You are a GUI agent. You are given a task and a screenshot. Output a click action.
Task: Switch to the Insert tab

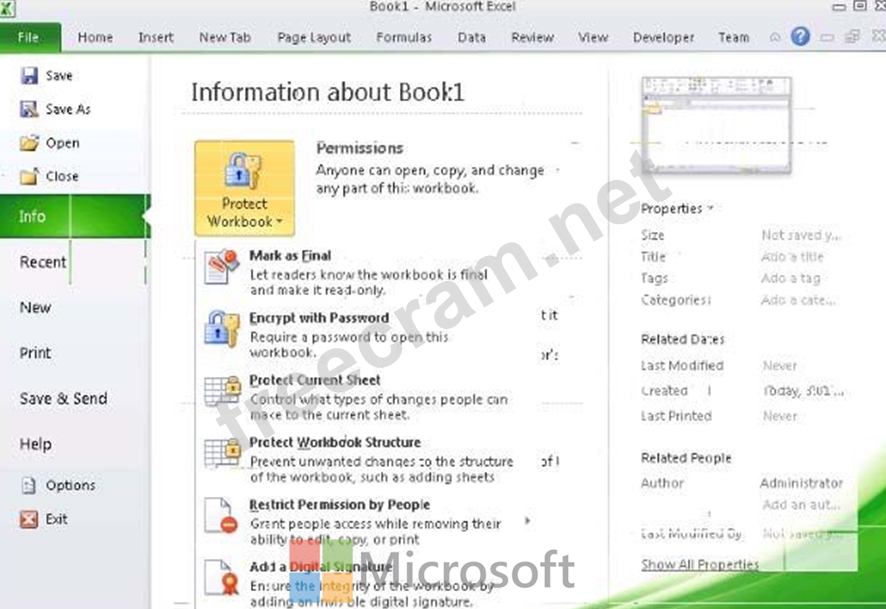[x=156, y=37]
